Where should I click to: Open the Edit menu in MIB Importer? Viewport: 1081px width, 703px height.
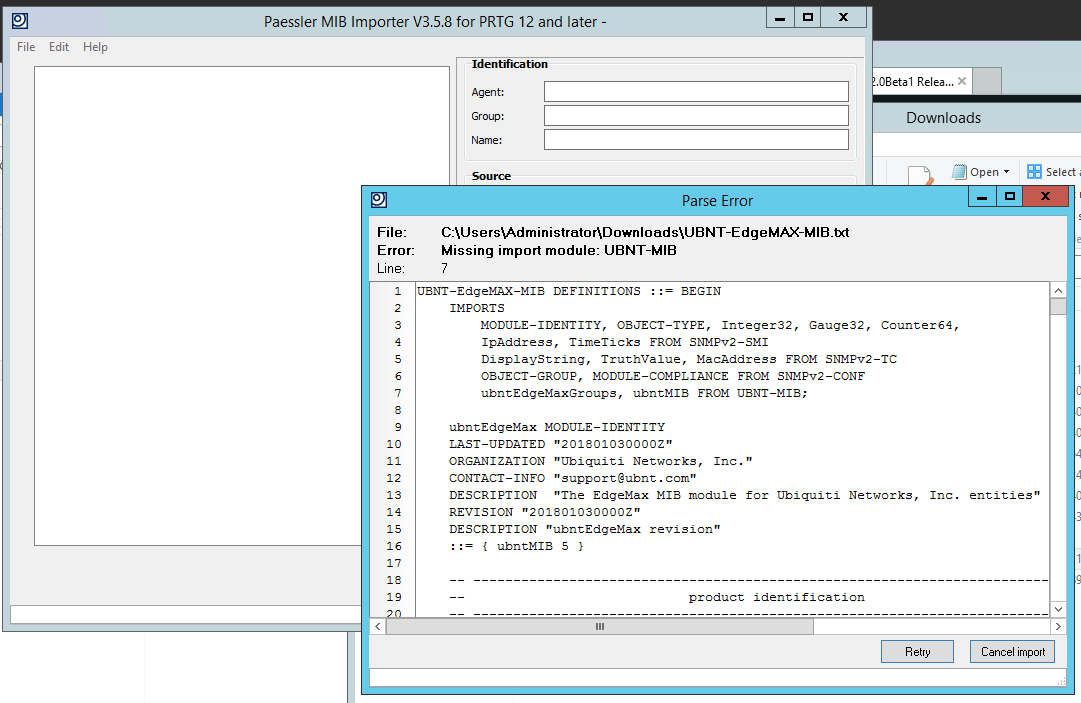(59, 47)
